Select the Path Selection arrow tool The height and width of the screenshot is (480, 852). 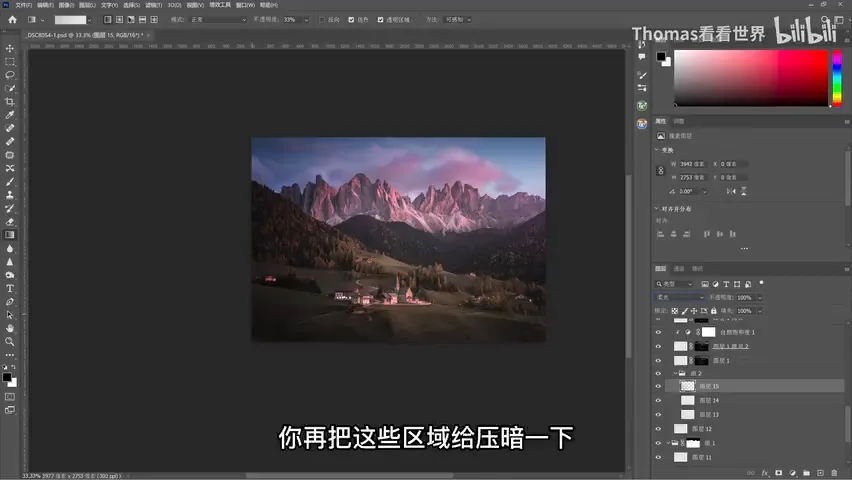[x=10, y=315]
